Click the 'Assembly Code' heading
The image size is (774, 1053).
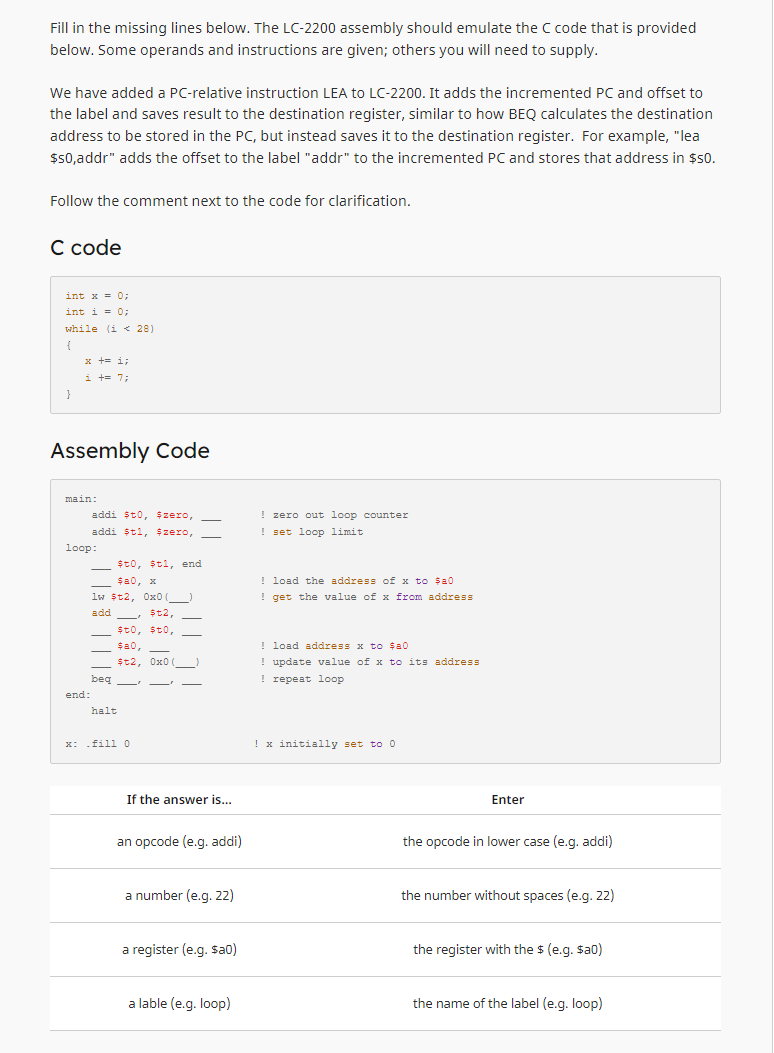[x=130, y=451]
